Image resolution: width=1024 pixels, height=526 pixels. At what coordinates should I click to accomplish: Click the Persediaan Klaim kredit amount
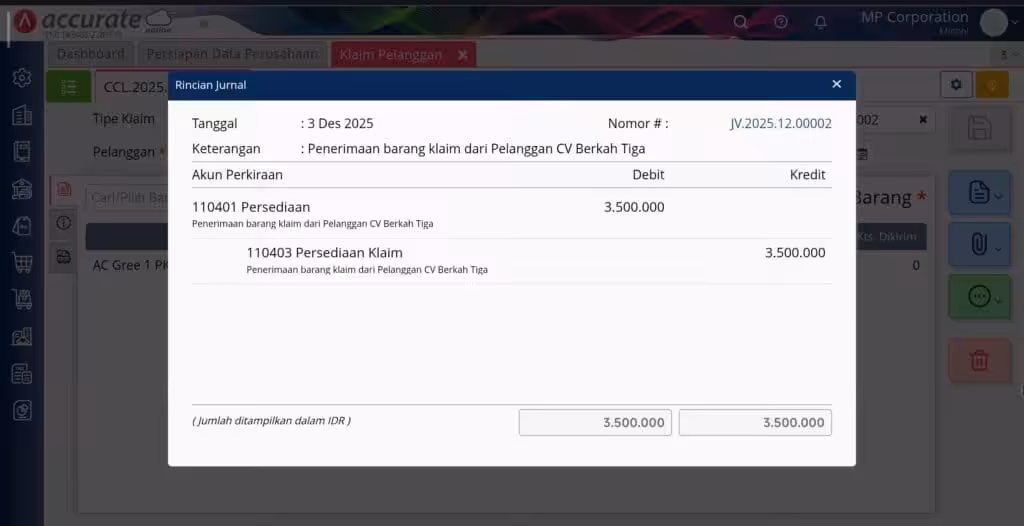click(x=795, y=253)
